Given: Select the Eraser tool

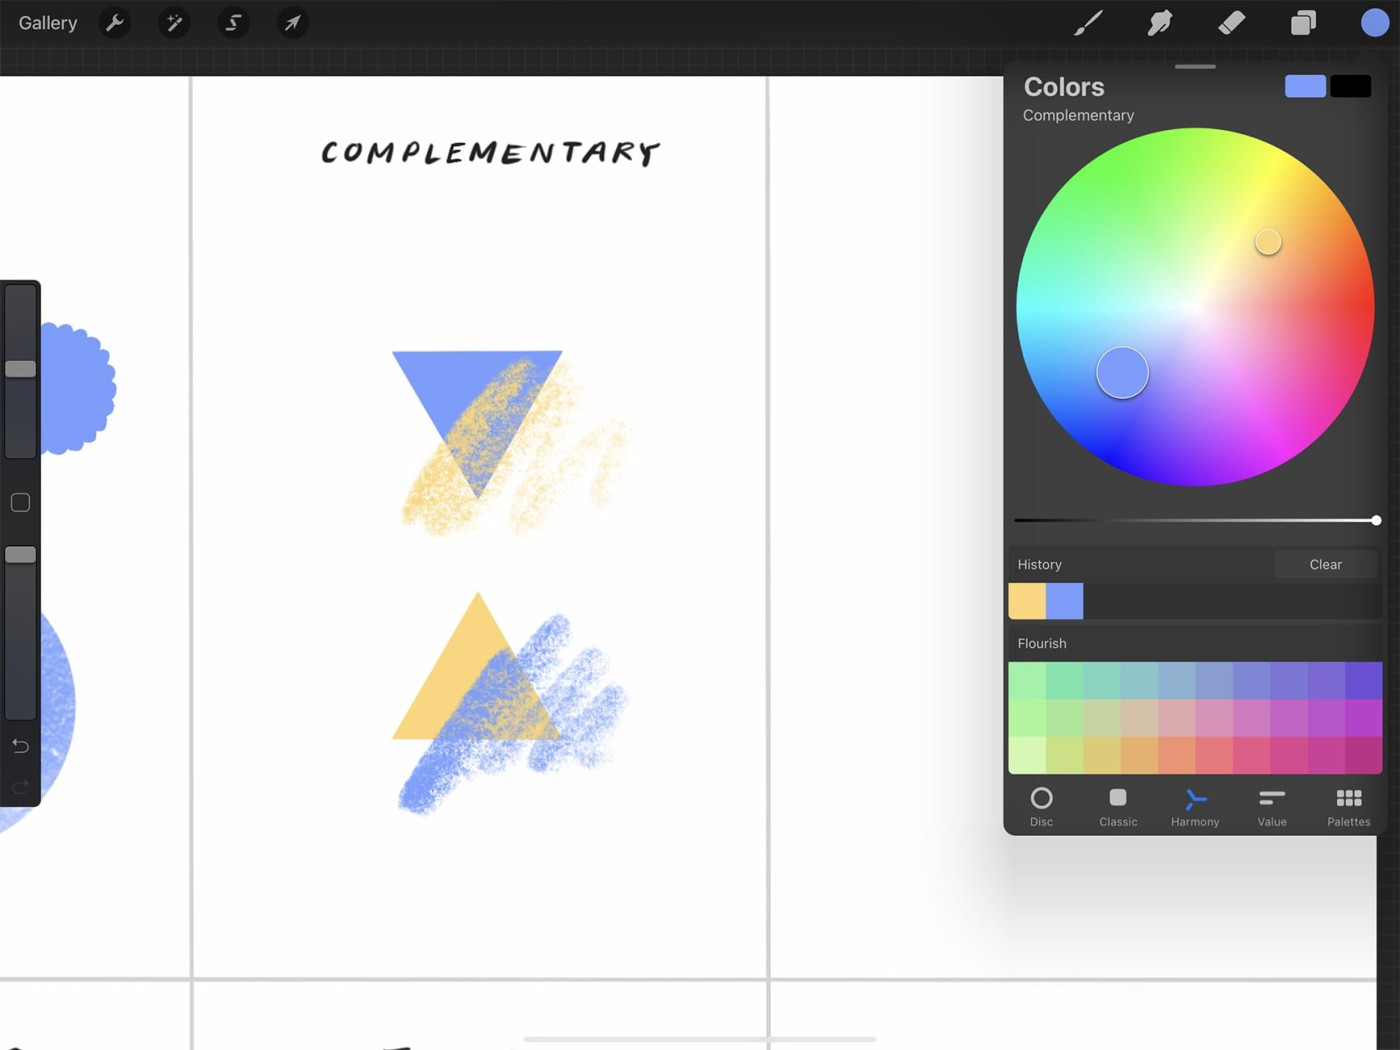Looking at the screenshot, I should point(1231,23).
